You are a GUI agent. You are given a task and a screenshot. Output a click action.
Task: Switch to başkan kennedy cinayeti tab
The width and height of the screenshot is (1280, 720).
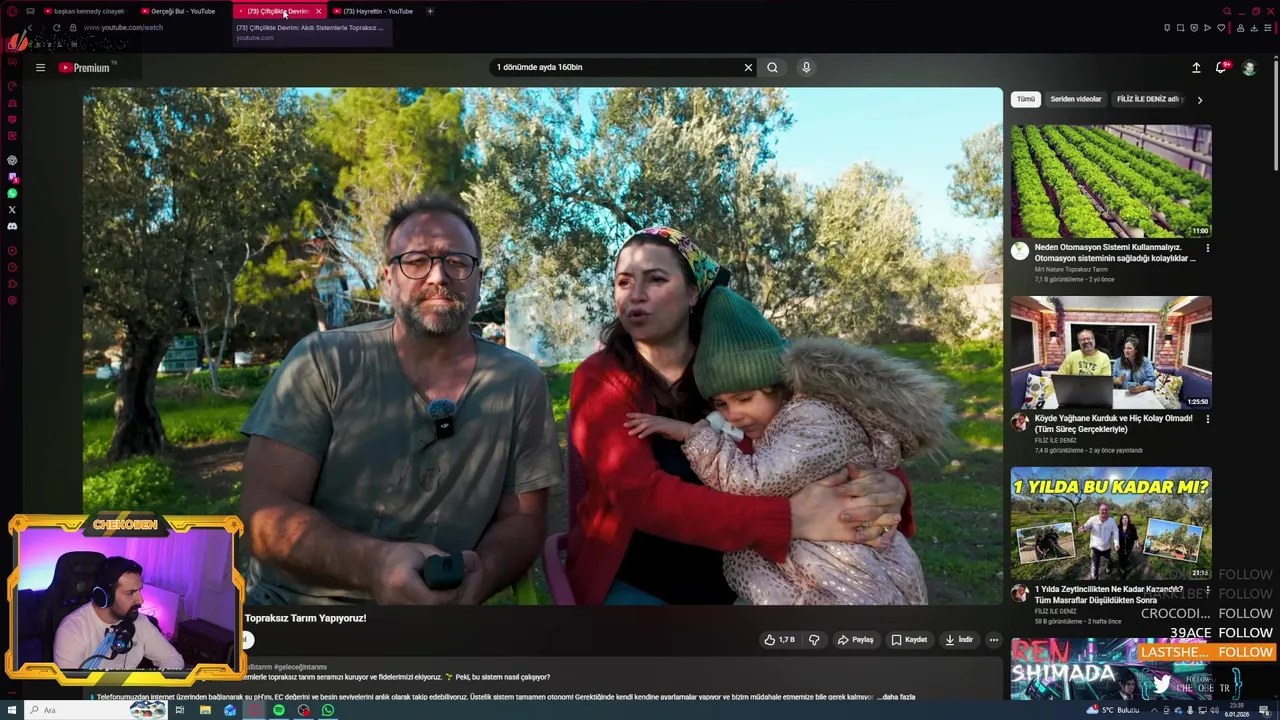[x=83, y=11]
